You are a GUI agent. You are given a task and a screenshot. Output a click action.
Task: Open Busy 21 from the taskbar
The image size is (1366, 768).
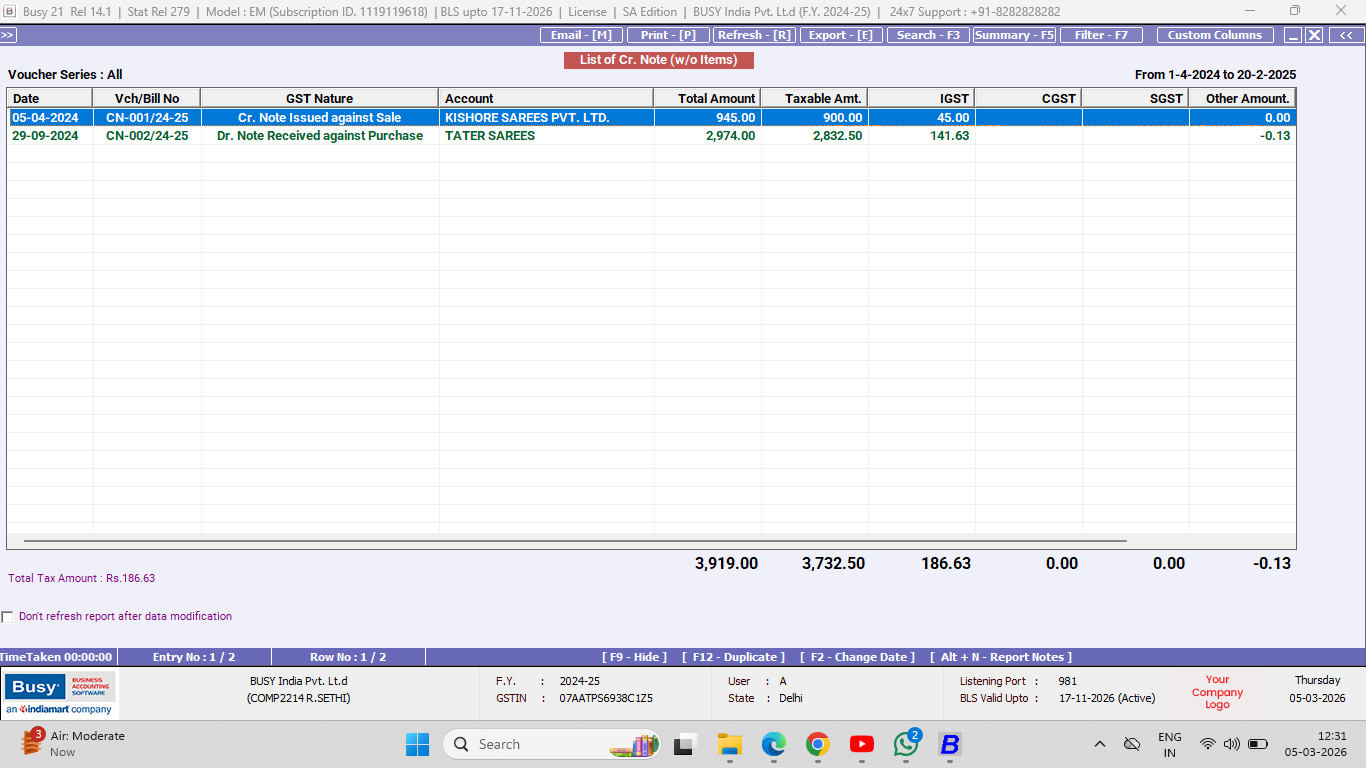click(949, 744)
